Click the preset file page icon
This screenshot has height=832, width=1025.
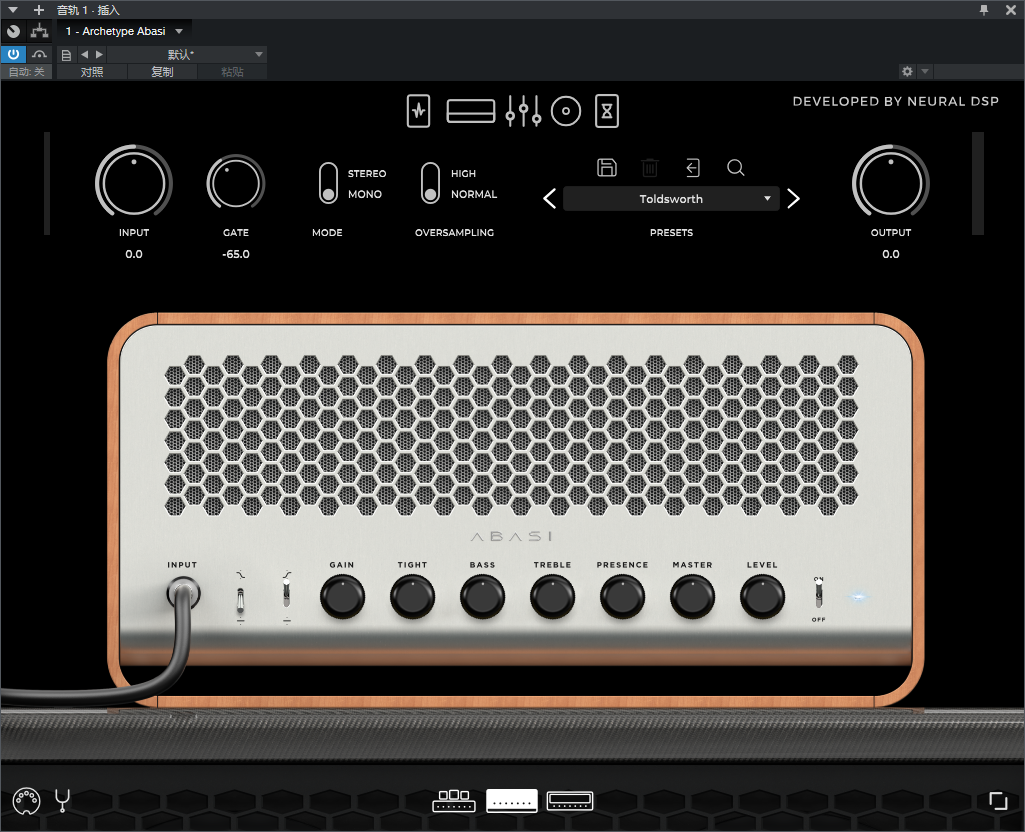pos(66,55)
